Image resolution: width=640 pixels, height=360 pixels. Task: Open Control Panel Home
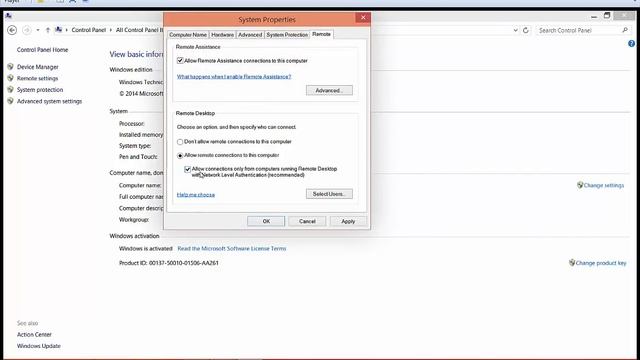(42, 50)
